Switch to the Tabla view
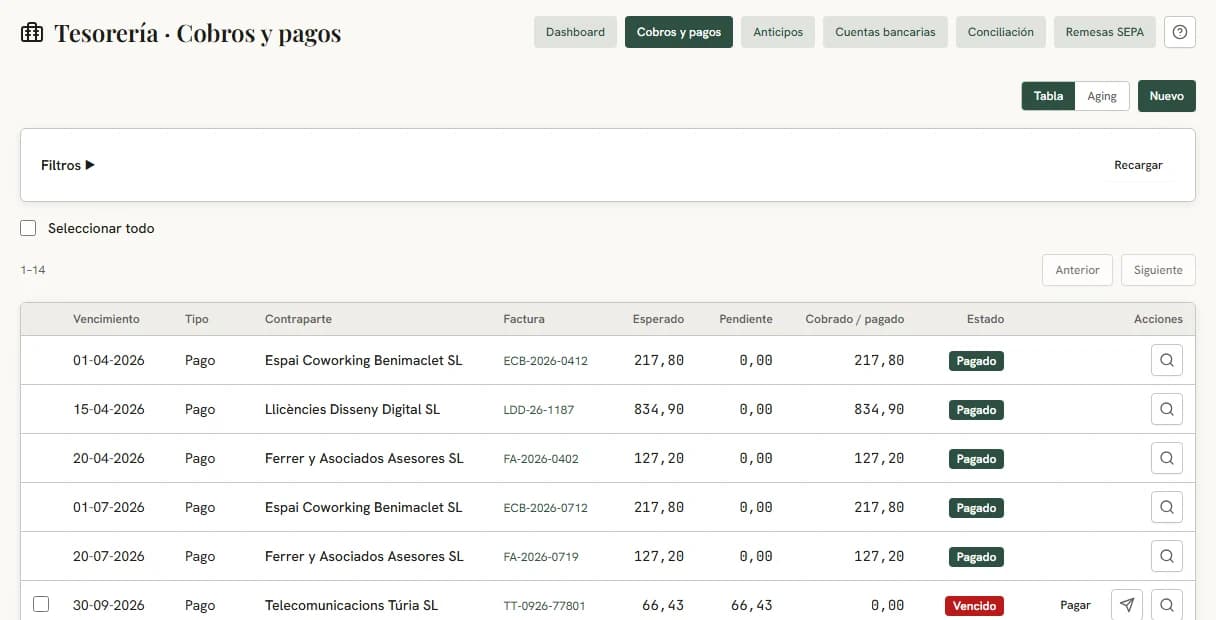Screen dimensions: 1216x620 (1048, 96)
